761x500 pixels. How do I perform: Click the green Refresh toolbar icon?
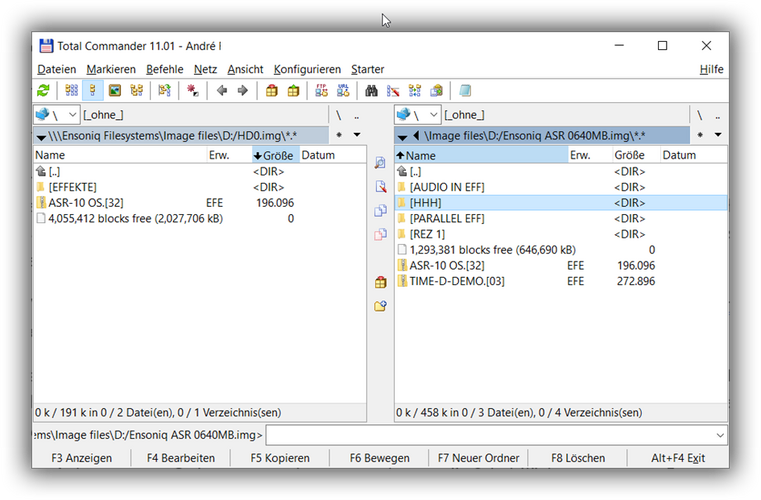(43, 90)
